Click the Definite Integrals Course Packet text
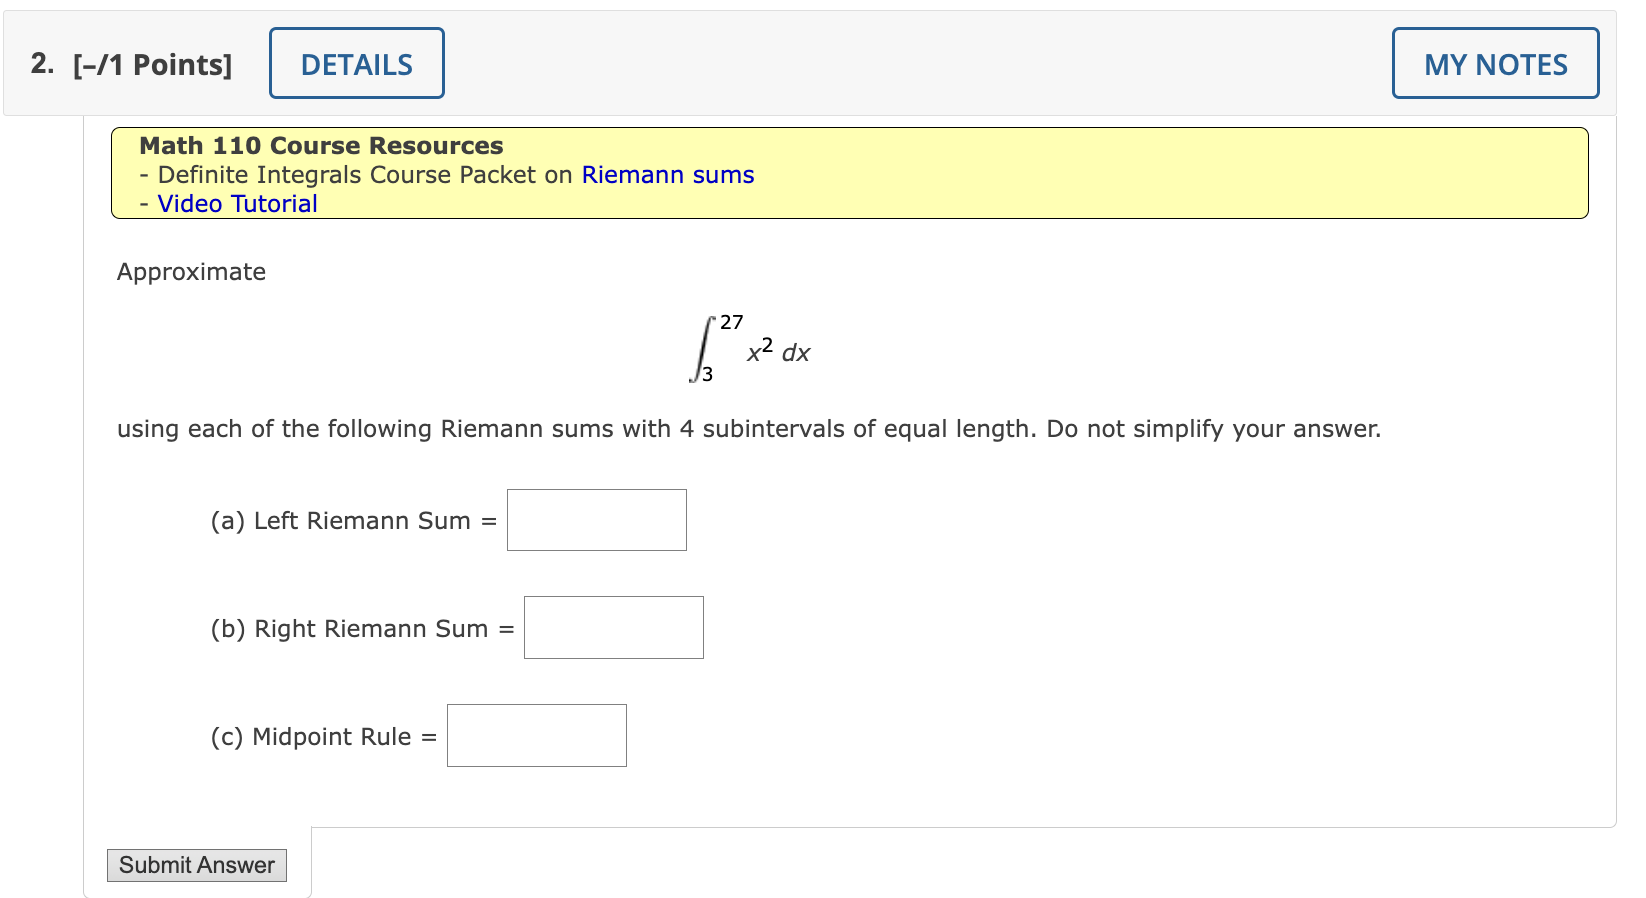This screenshot has width=1646, height=898. (360, 175)
